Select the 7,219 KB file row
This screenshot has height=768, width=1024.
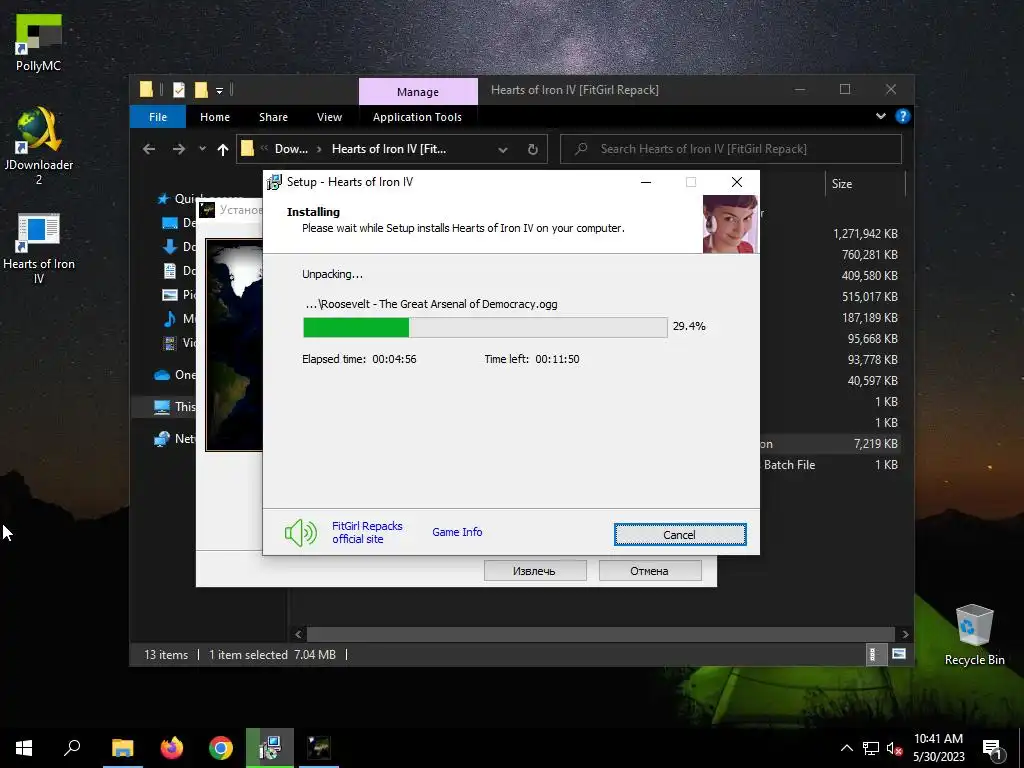pos(829,444)
